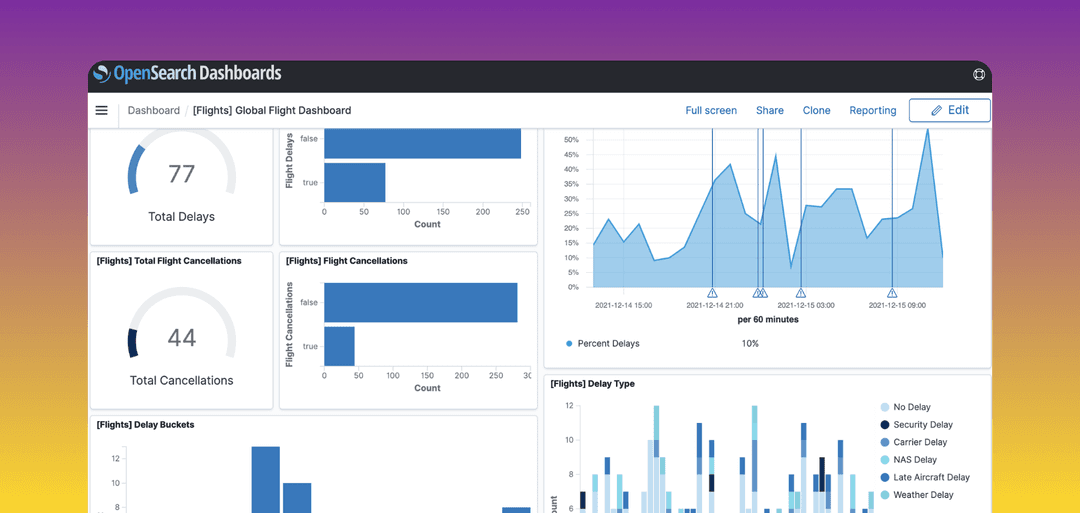
Task: Click the [Flights] Delay Type panel title
Action: point(592,384)
